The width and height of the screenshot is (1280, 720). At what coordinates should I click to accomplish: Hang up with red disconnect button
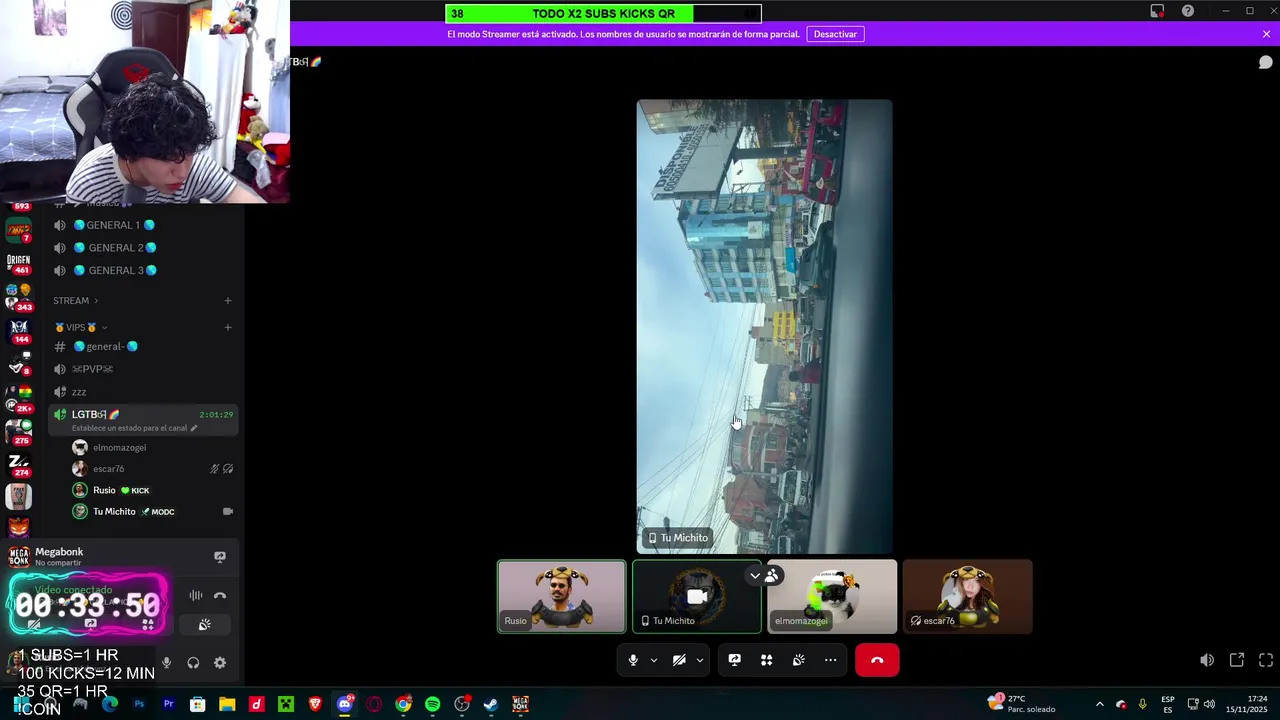point(877,660)
